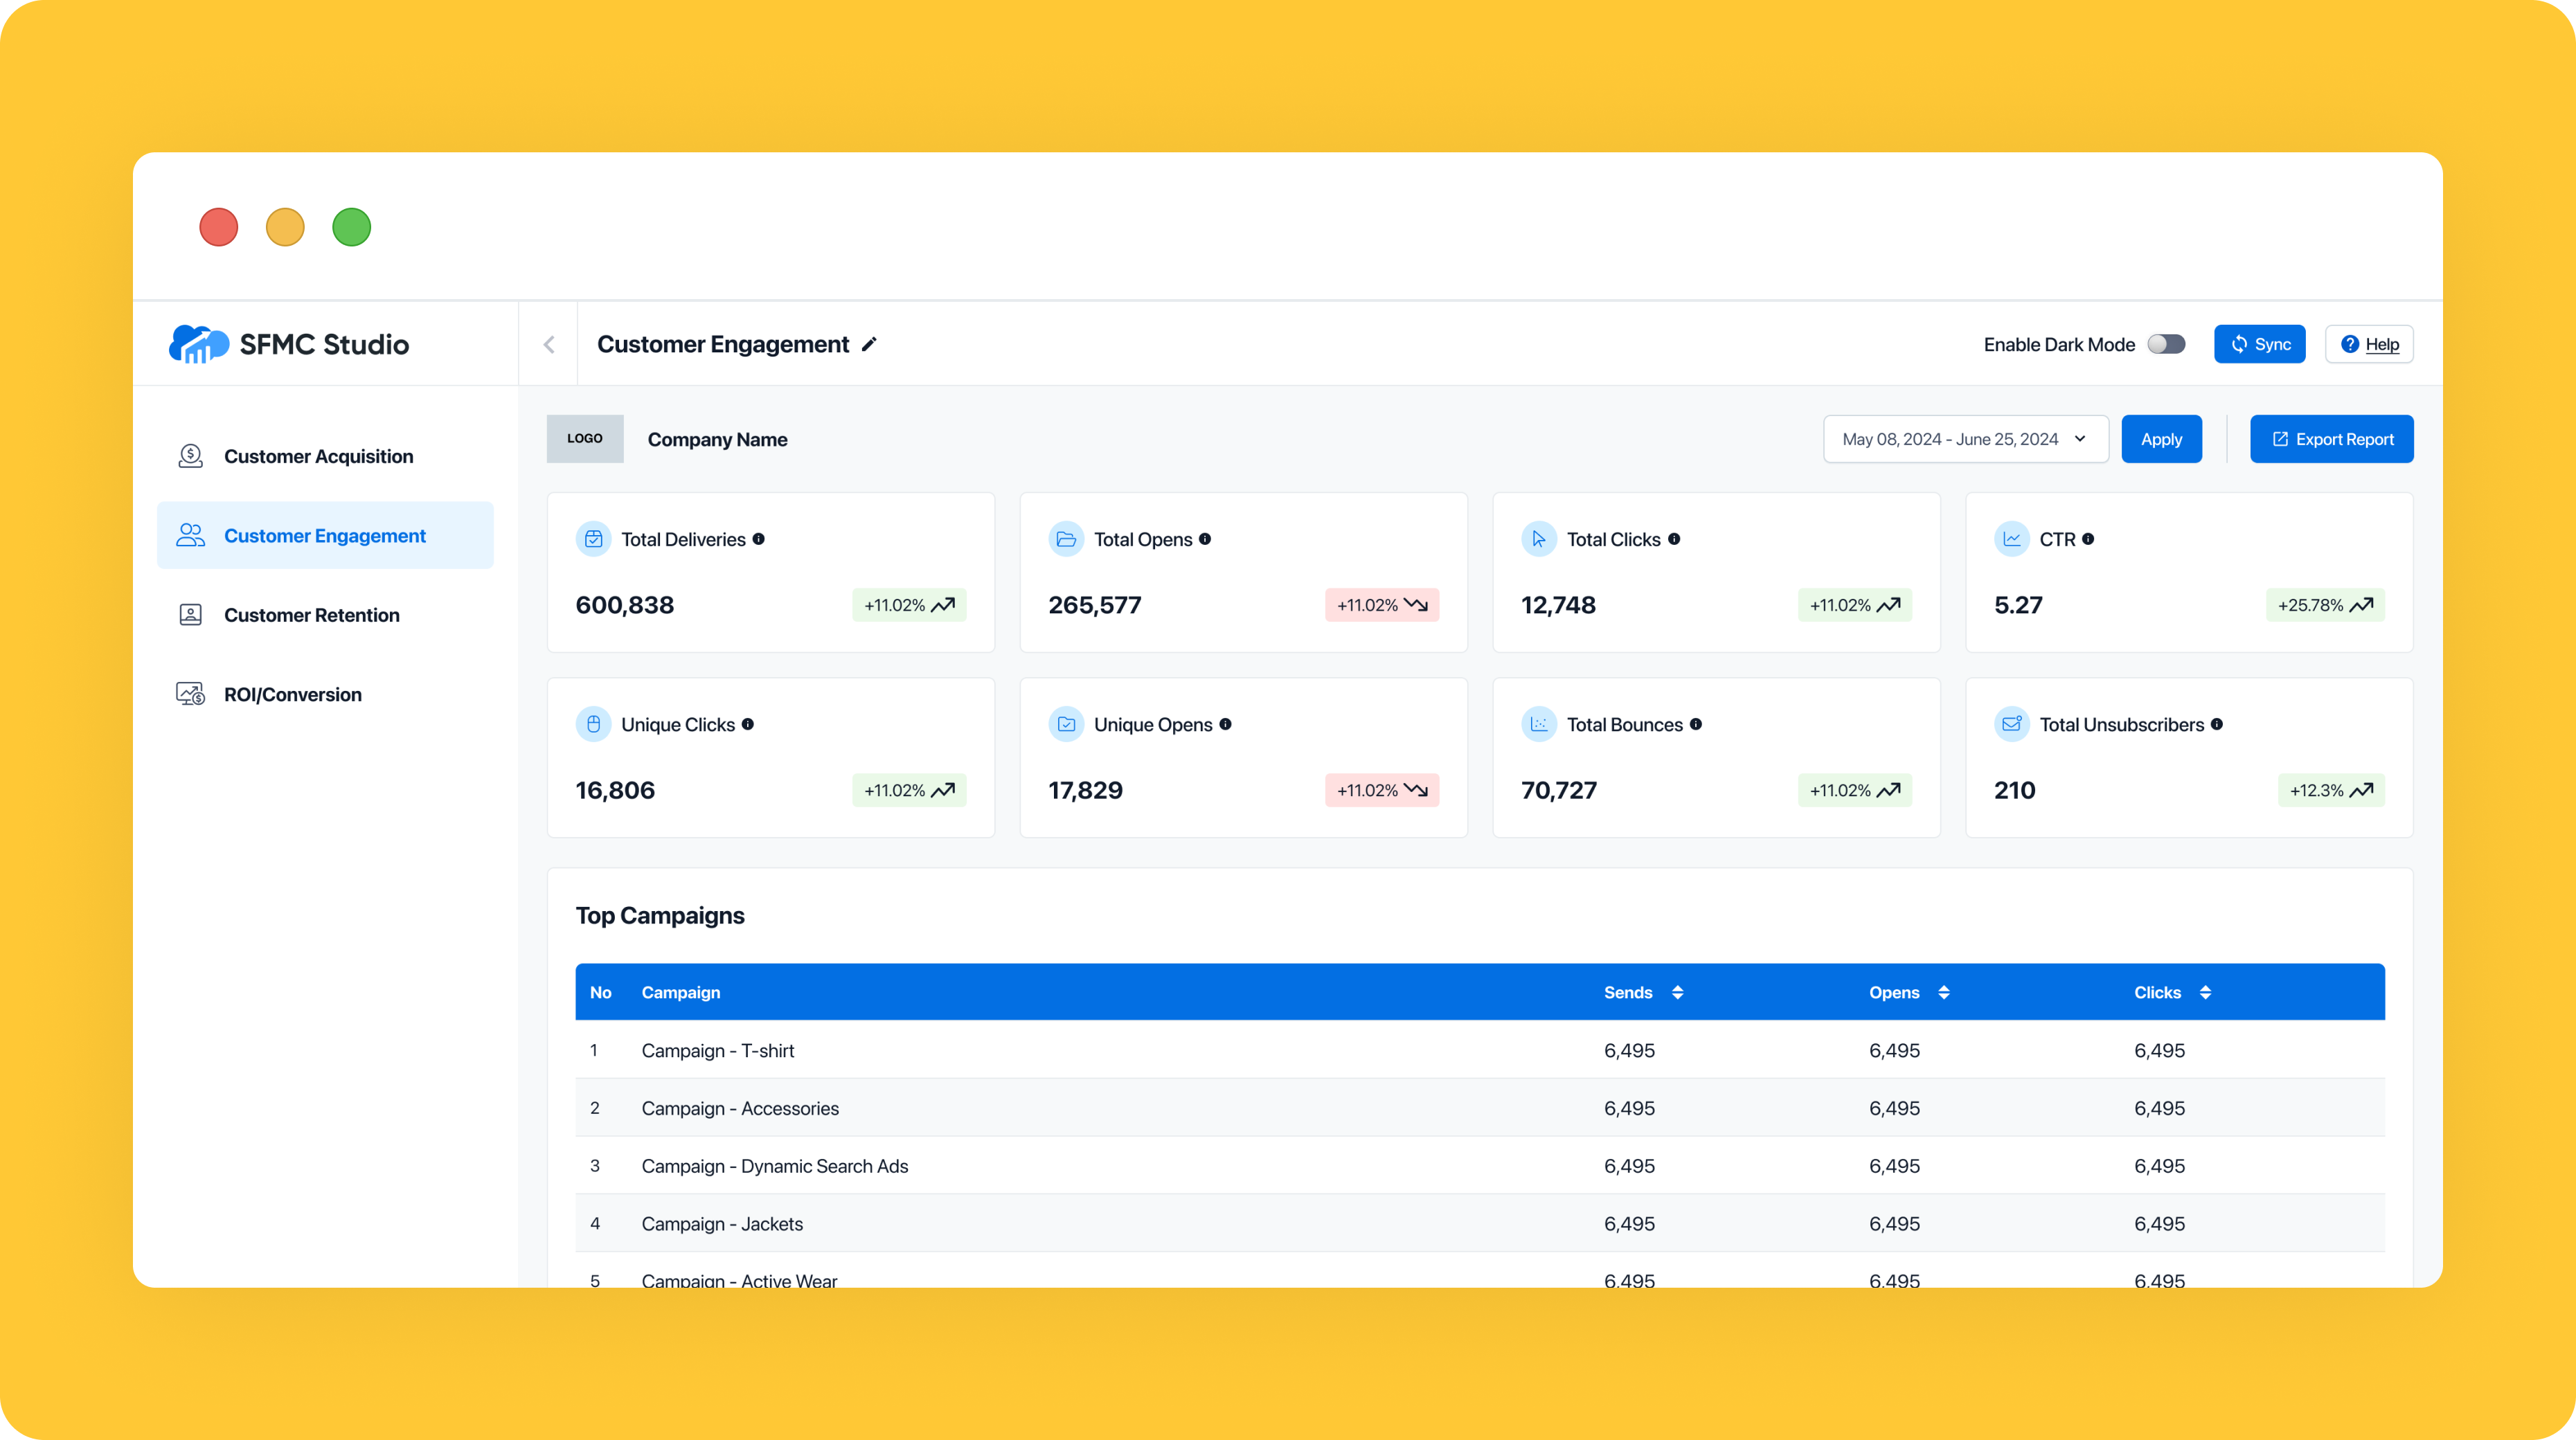2576x1440 pixels.
Task: Go to Customer Retention section
Action: pyautogui.click(x=325, y=615)
